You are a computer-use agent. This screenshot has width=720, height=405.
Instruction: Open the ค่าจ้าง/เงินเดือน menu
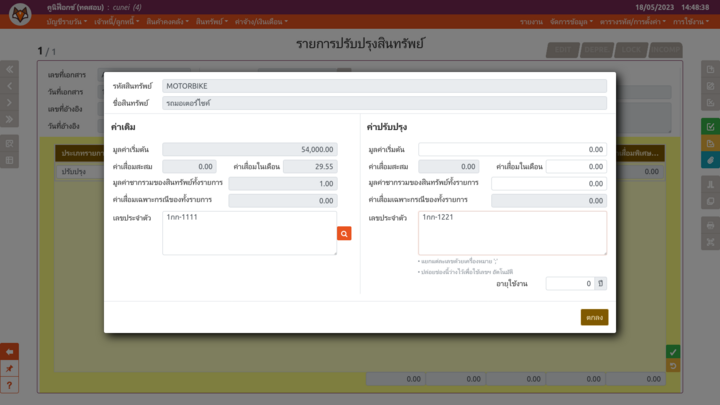tap(261, 22)
